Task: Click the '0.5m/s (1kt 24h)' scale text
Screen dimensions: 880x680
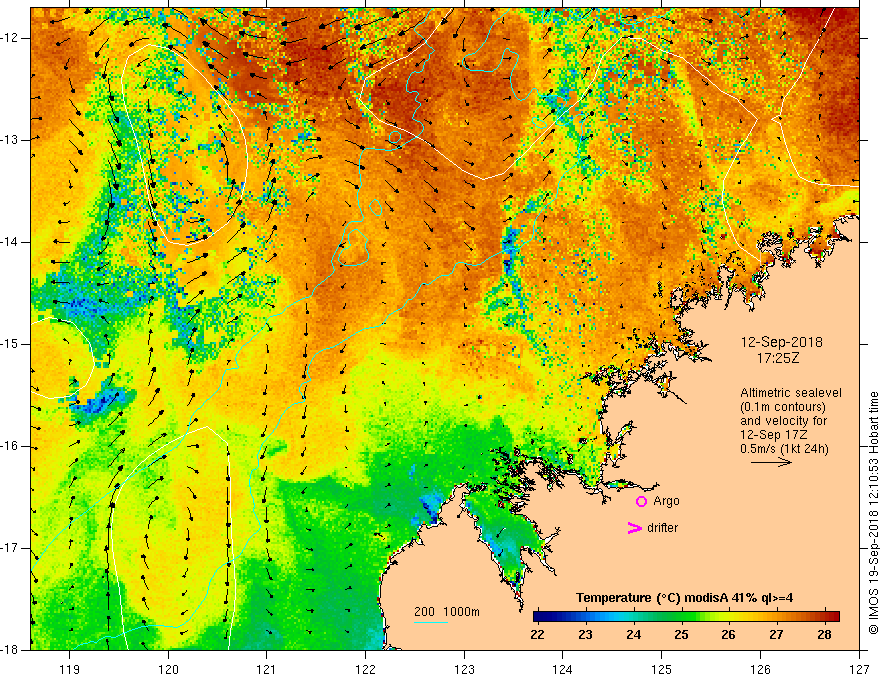Action: [785, 449]
